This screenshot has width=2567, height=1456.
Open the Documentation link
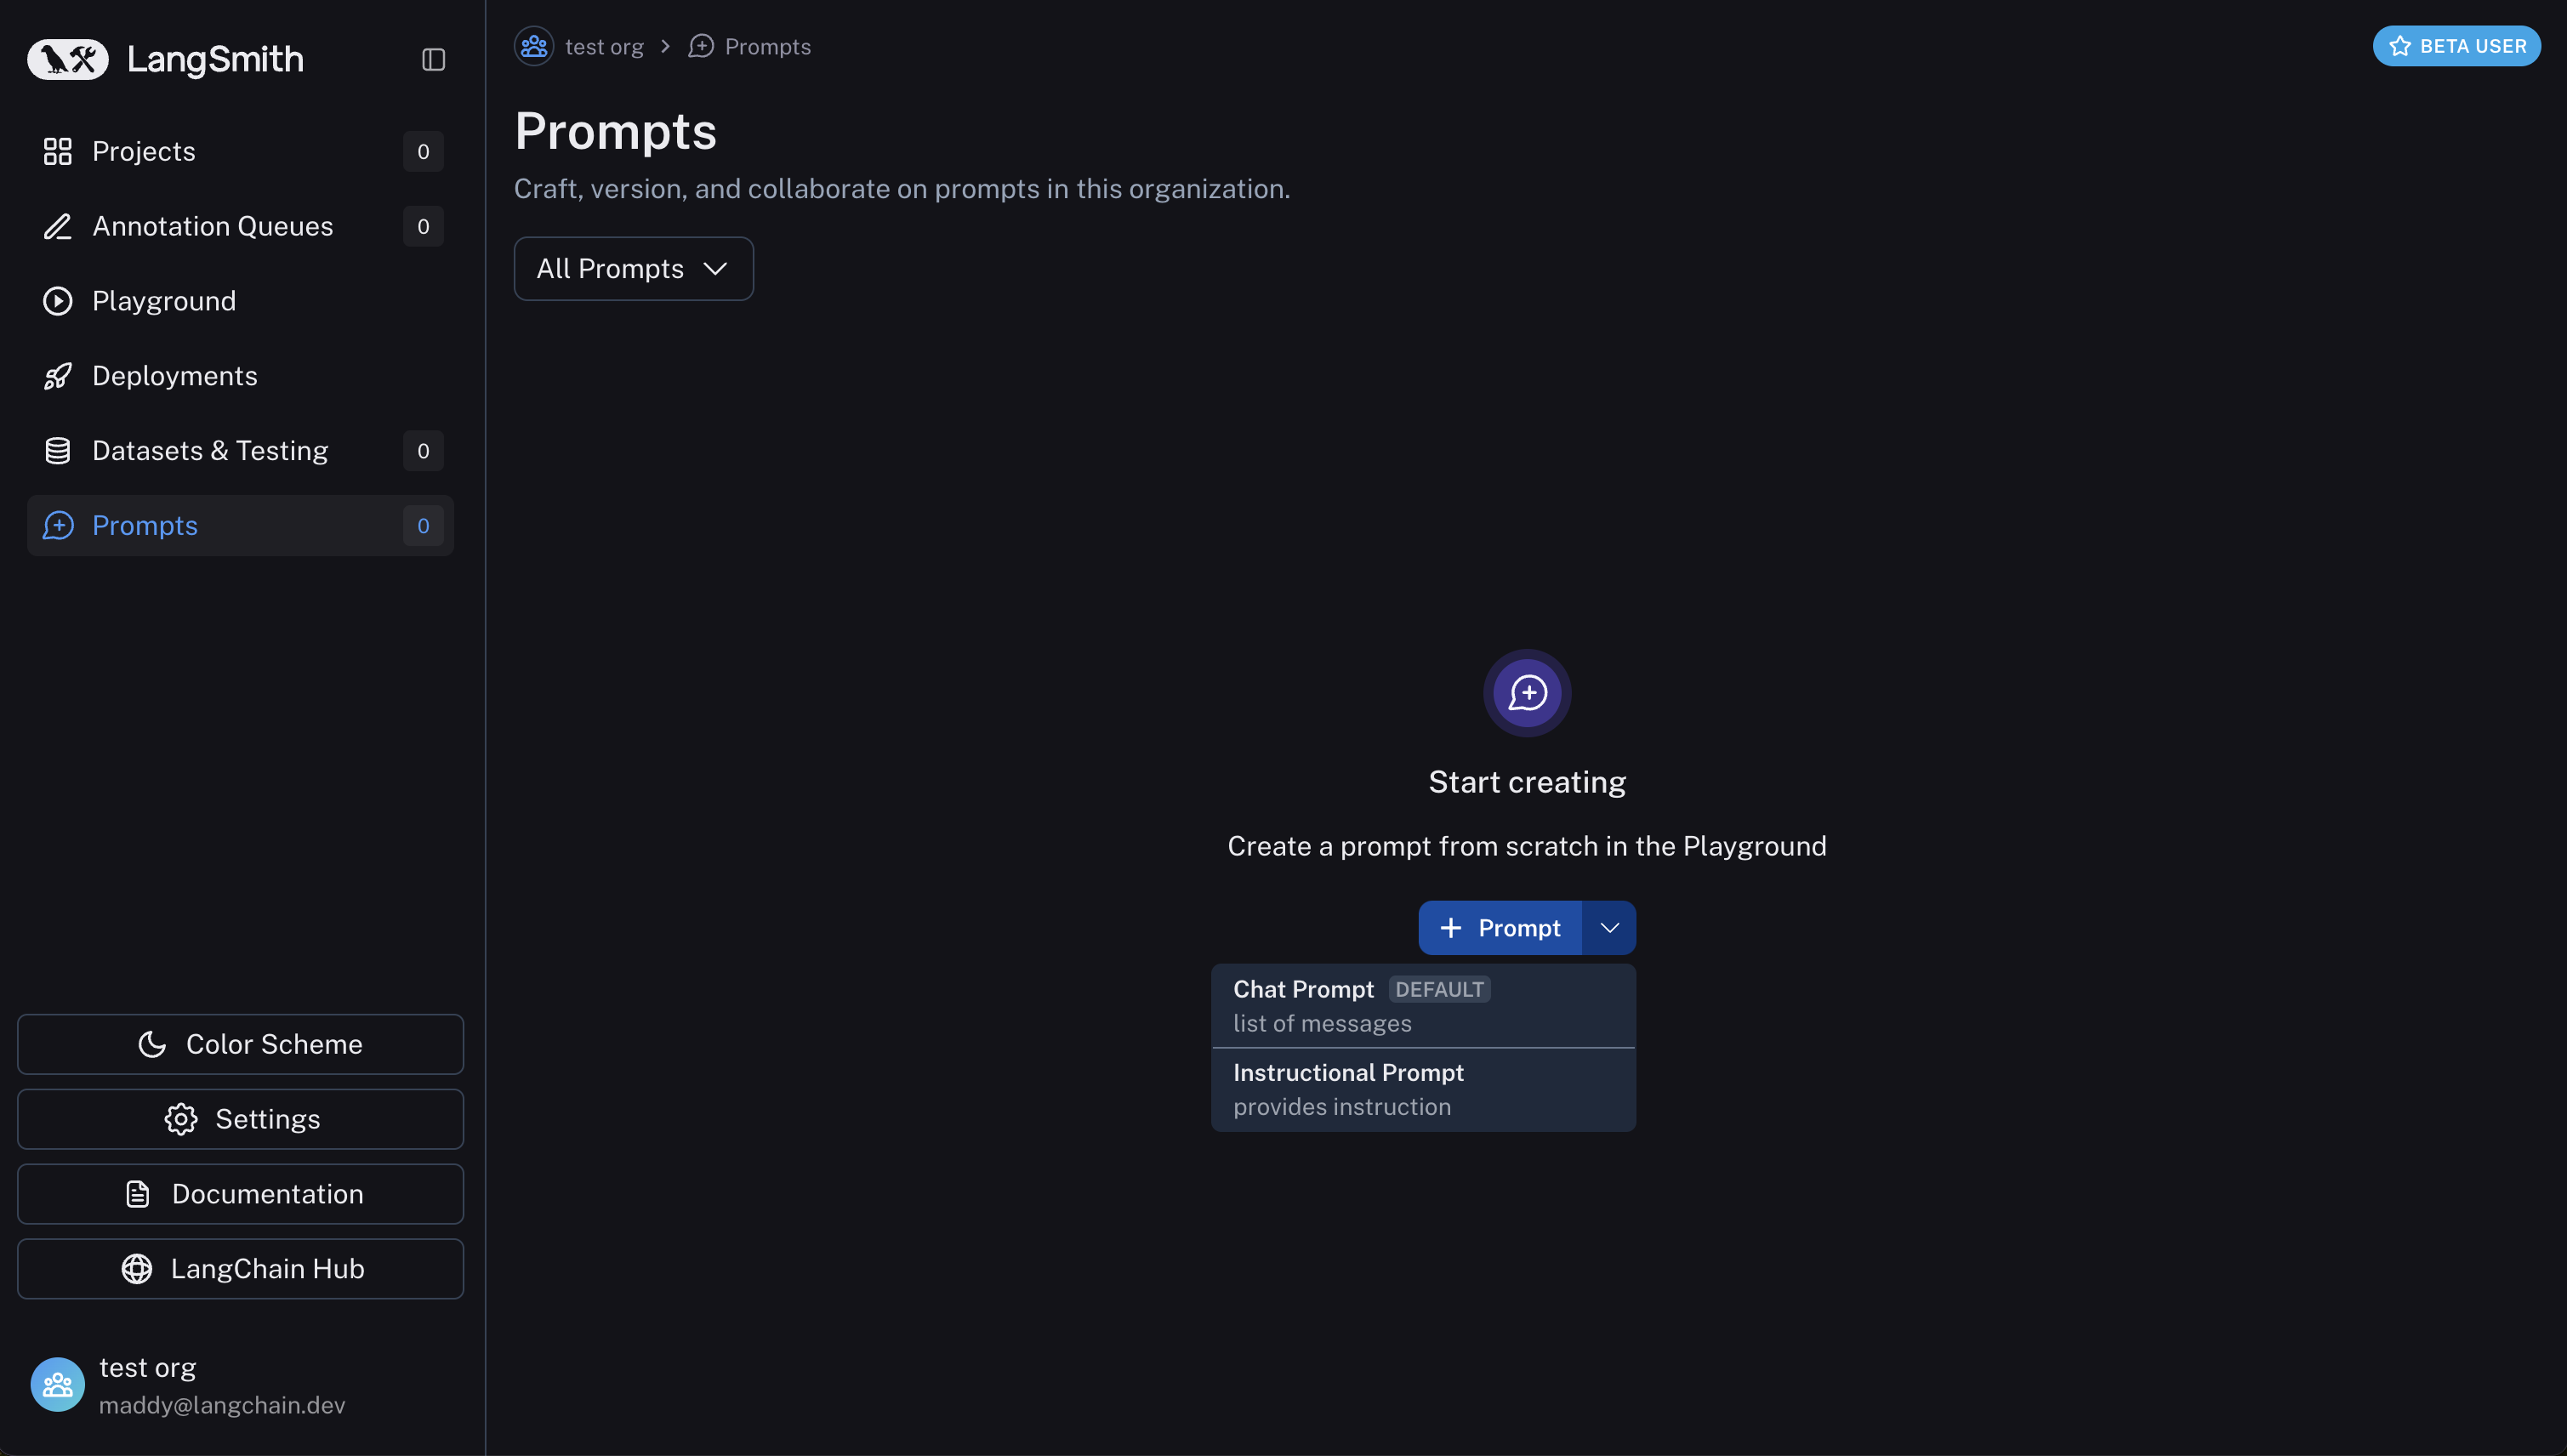point(240,1194)
